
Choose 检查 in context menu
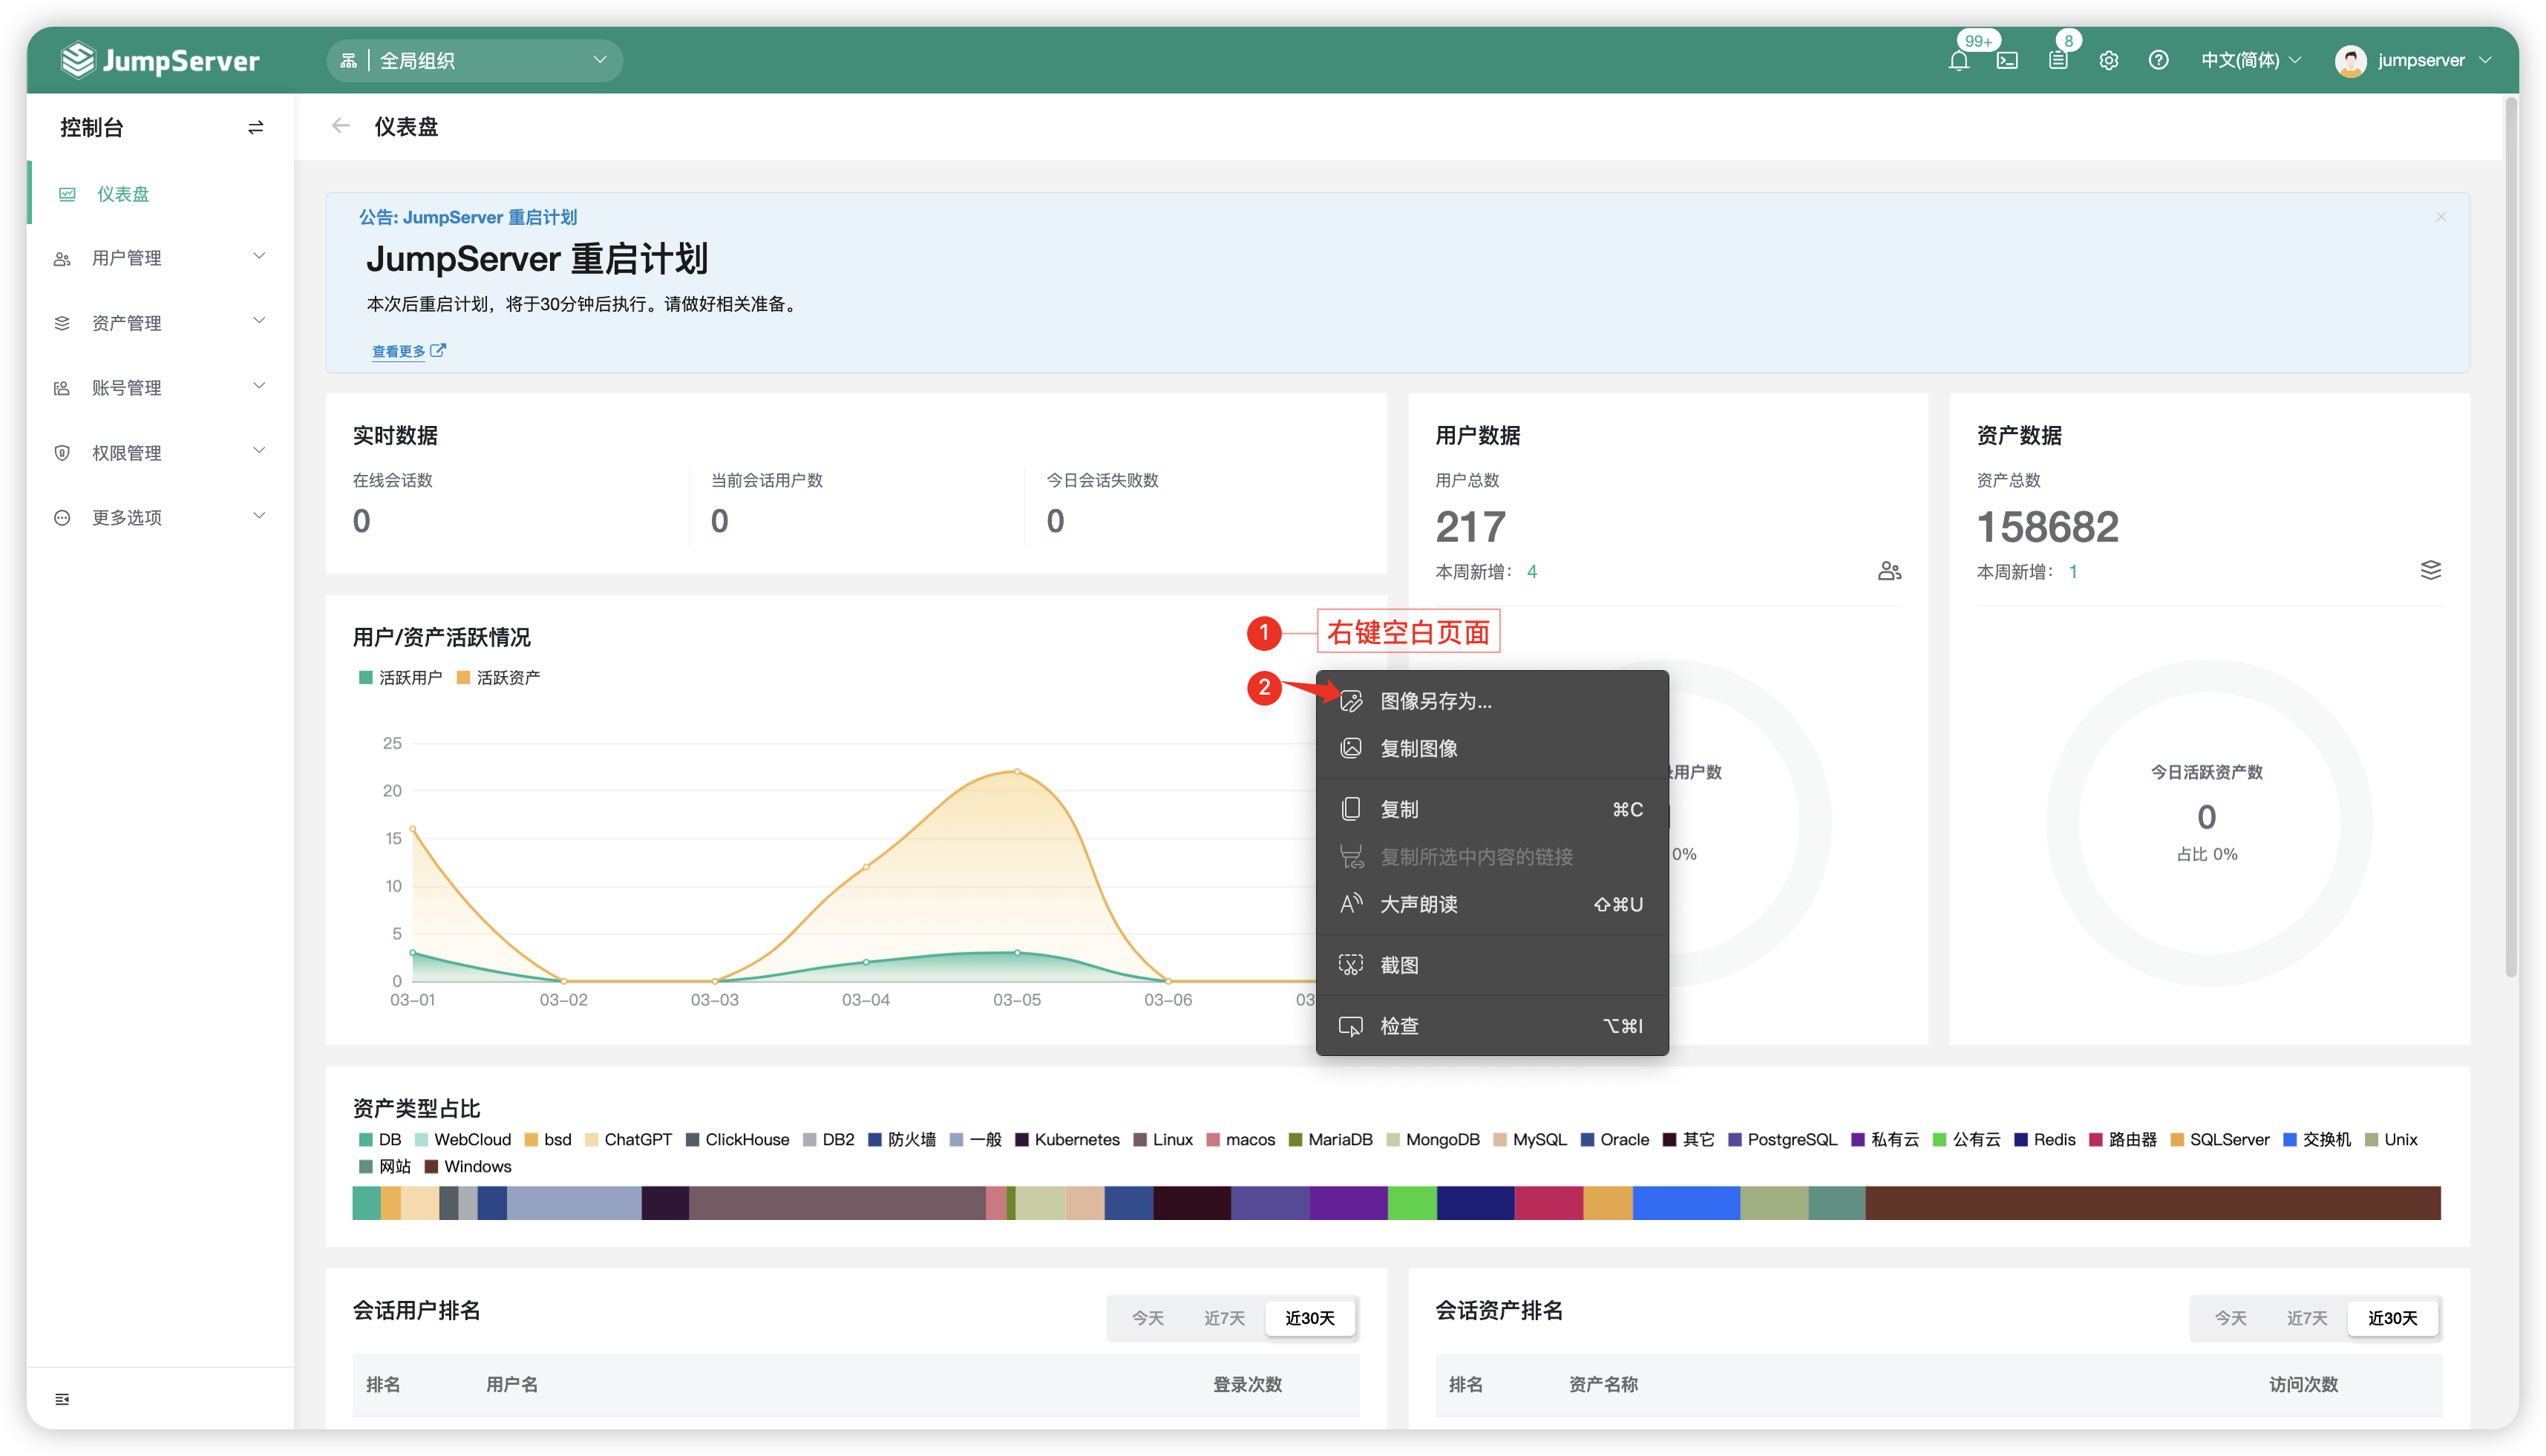[1491, 1026]
